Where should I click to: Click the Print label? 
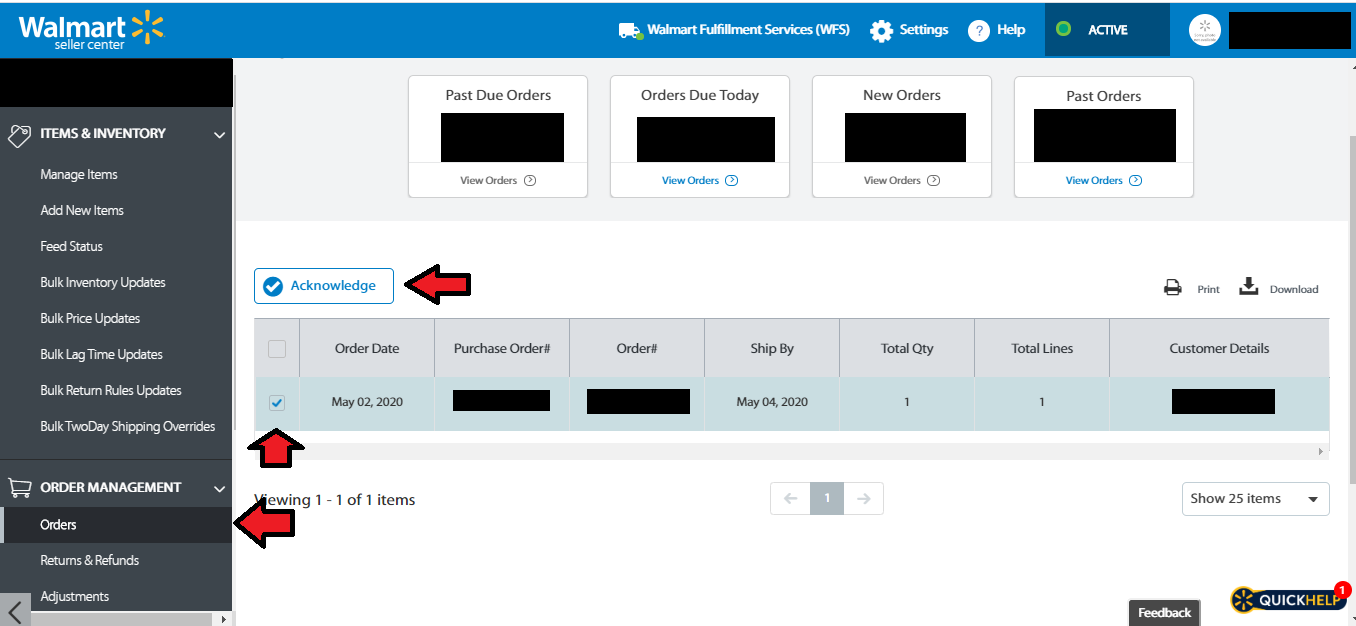click(x=1208, y=289)
